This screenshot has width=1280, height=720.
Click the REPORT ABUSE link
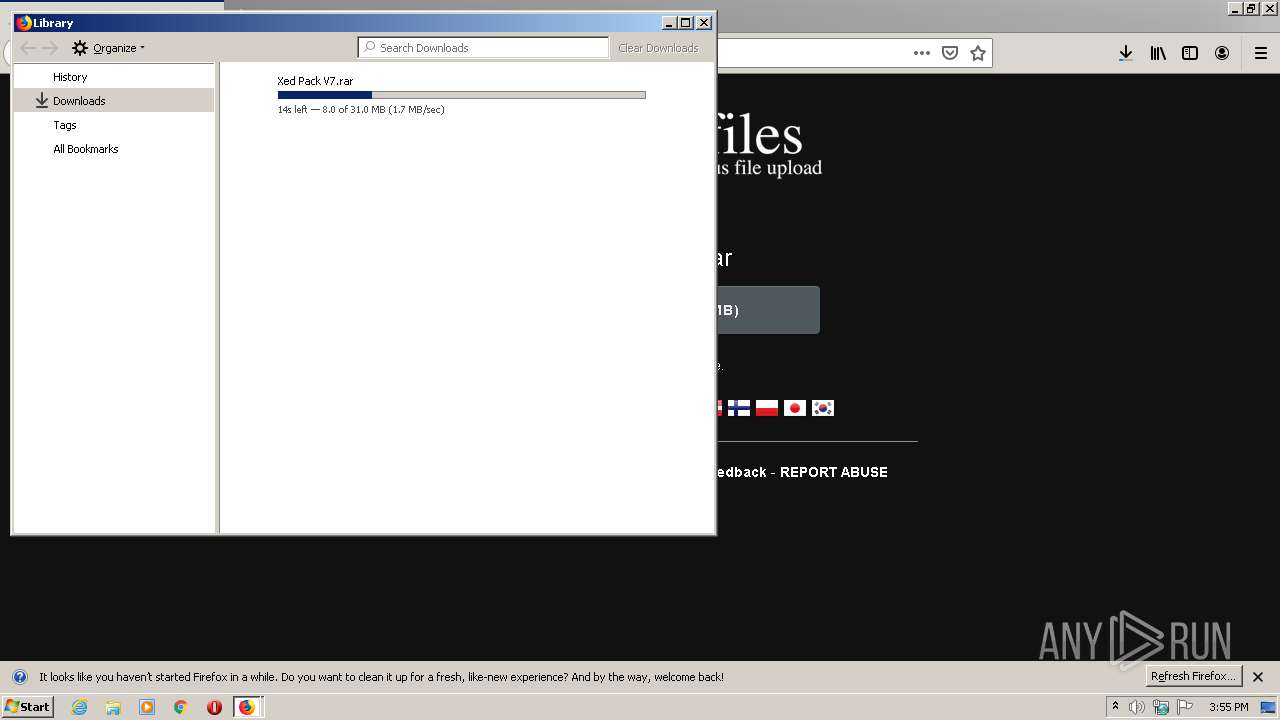[x=834, y=472]
